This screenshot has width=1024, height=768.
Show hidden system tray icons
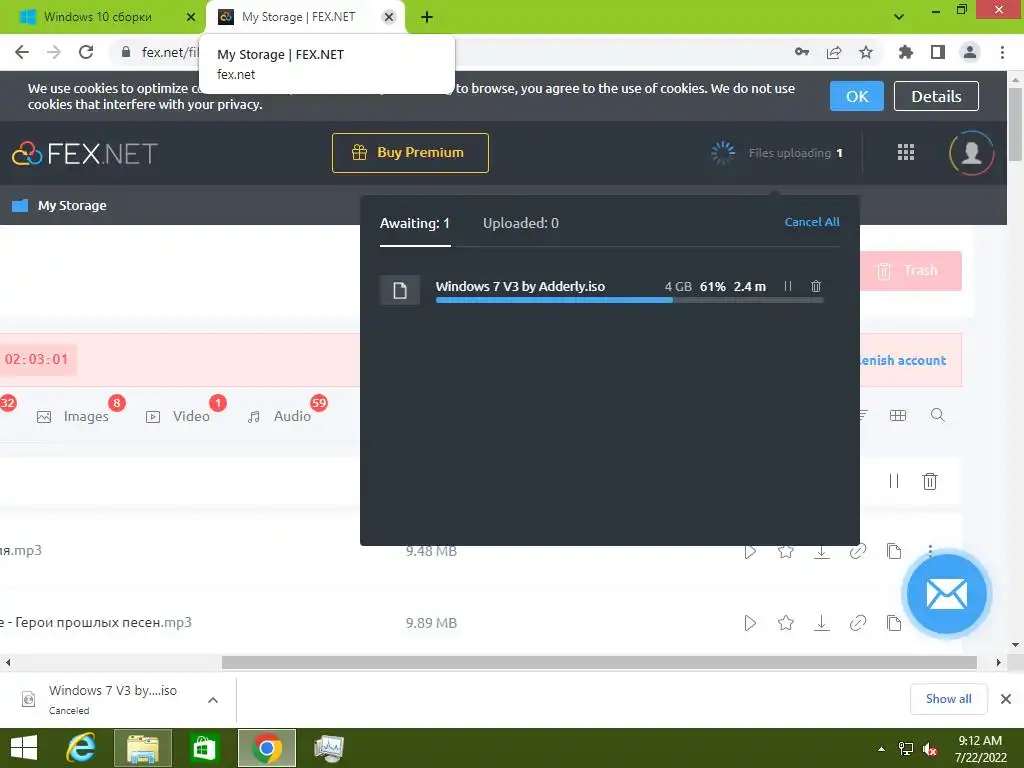point(882,749)
